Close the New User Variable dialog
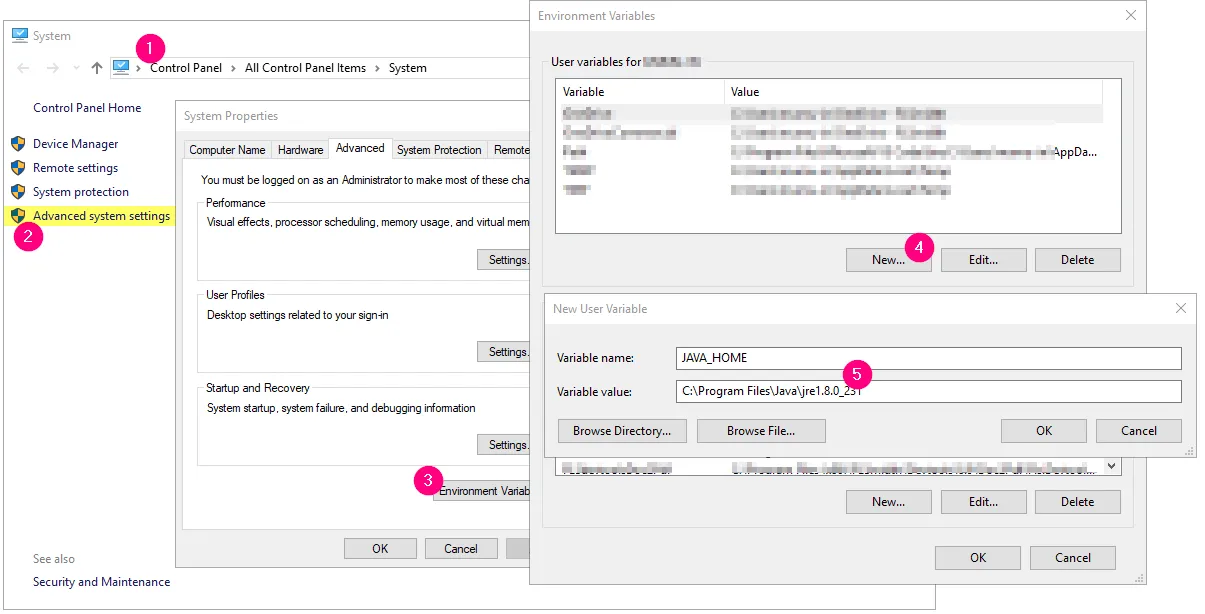This screenshot has width=1205, height=614. [x=1180, y=308]
